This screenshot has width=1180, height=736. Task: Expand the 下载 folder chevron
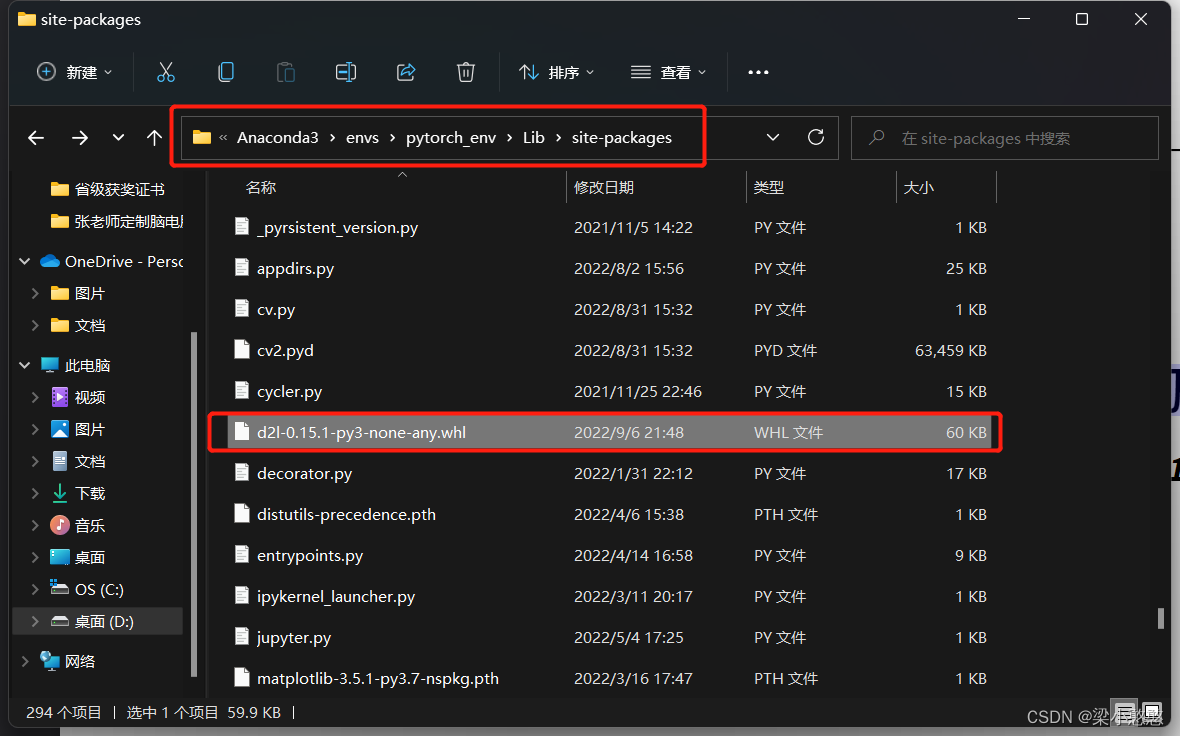pyautogui.click(x=35, y=493)
